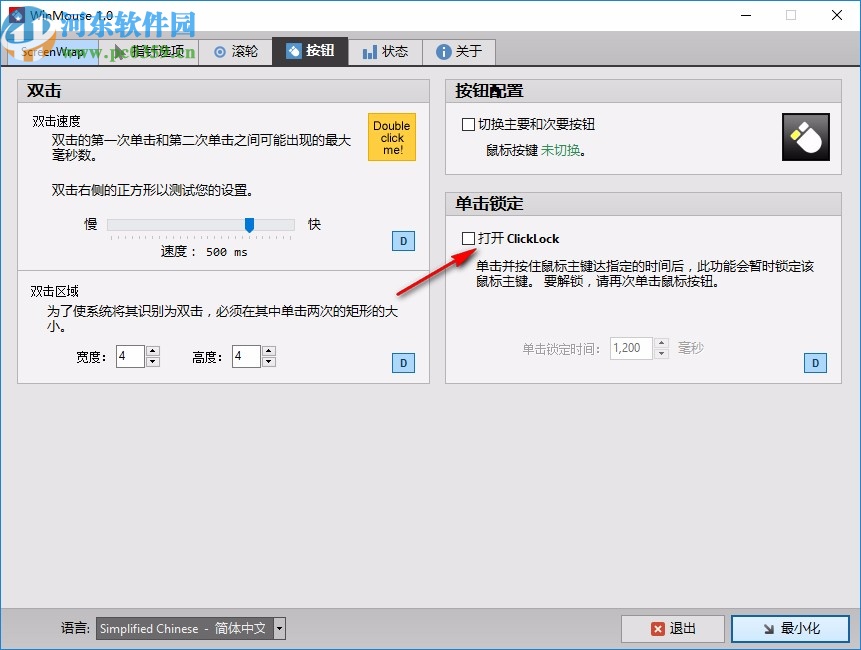Image resolution: width=861 pixels, height=650 pixels.
Task: Open the 滚轮 tab
Action: 236,52
